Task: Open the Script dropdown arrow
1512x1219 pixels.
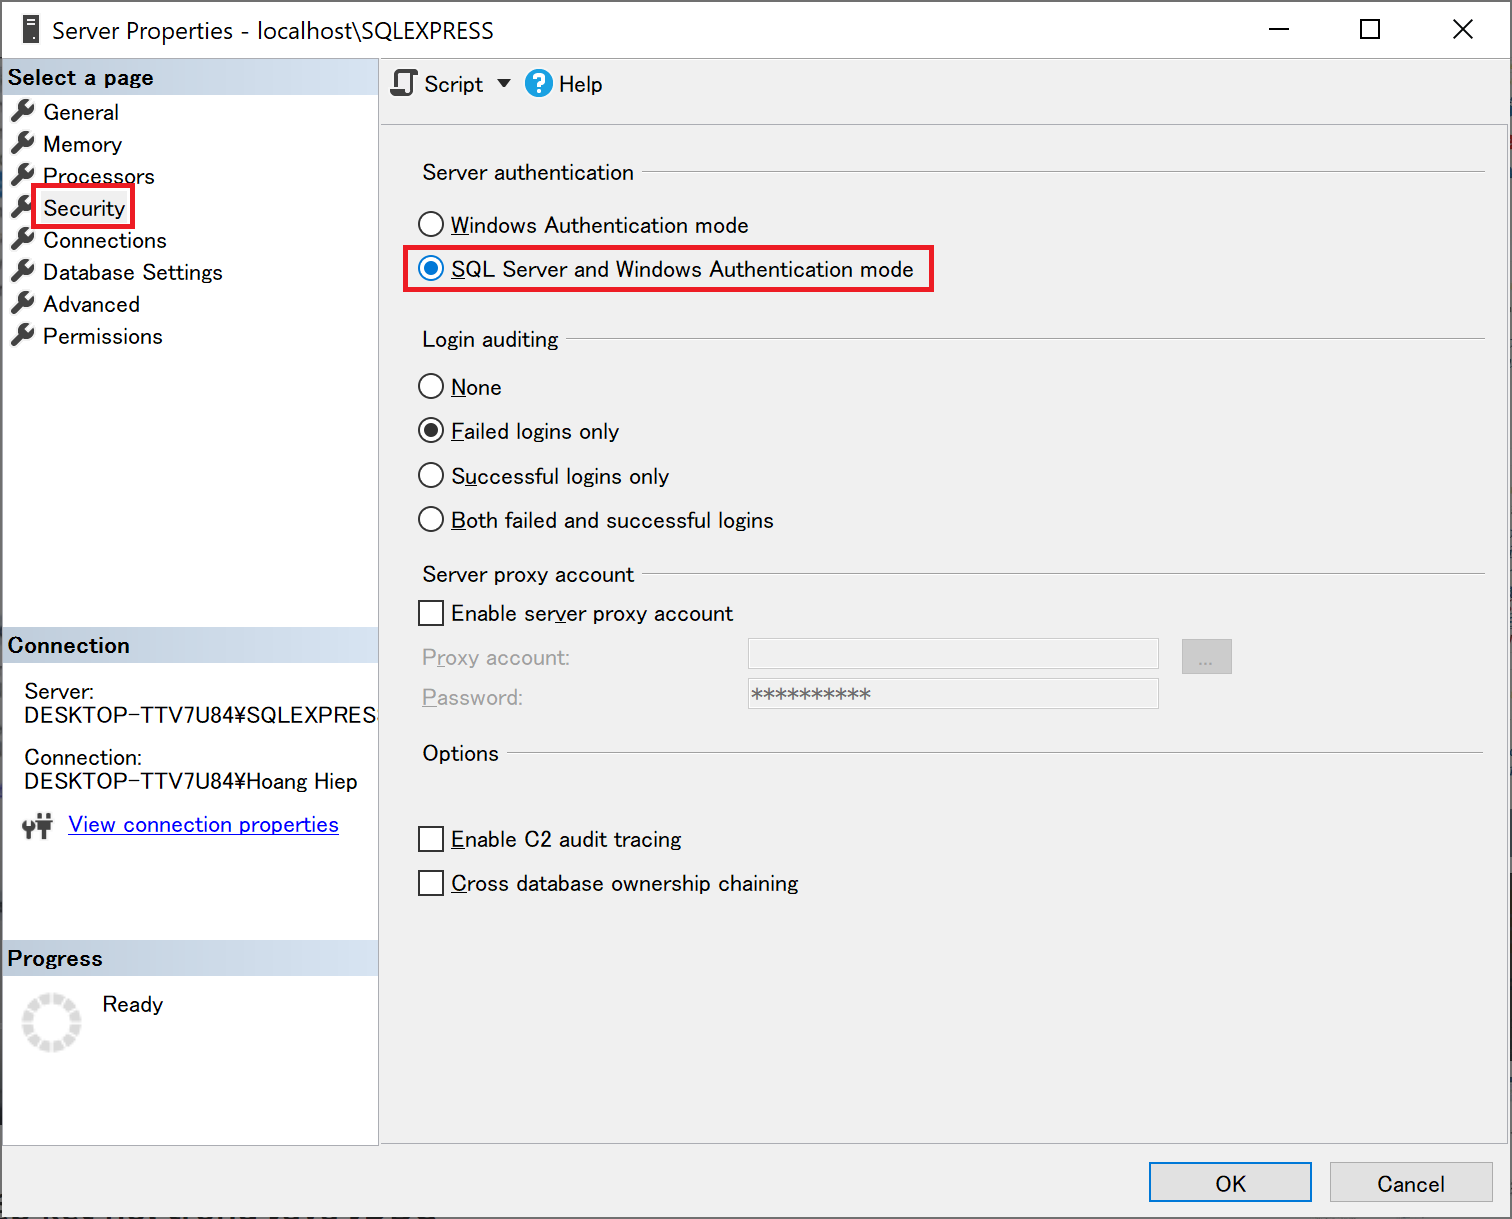Action: pos(504,84)
